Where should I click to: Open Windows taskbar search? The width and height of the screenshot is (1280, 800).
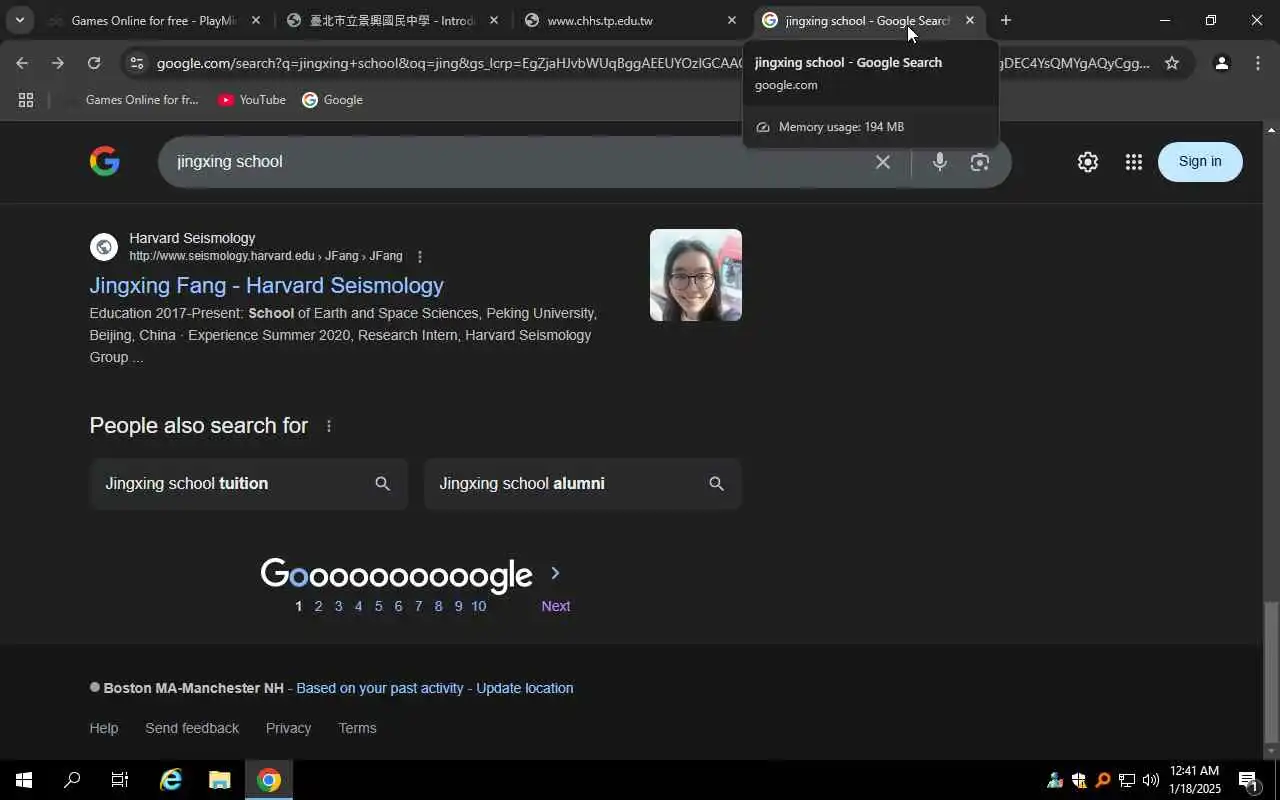tap(72, 780)
